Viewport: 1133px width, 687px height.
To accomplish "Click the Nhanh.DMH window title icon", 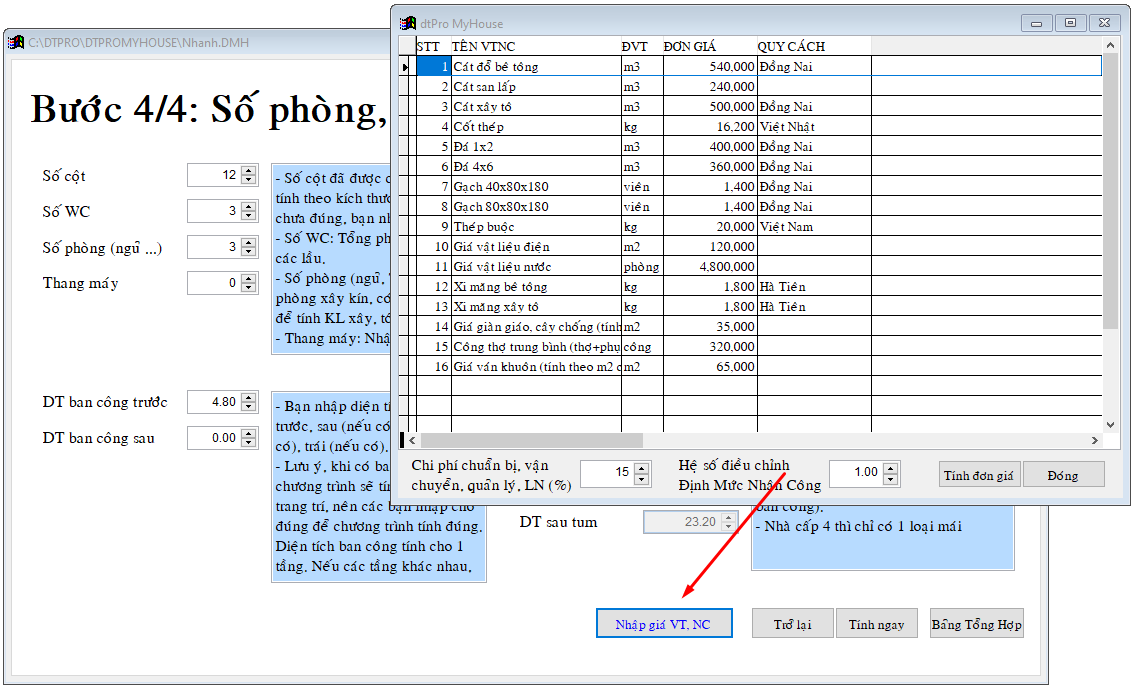I will coord(16,43).
